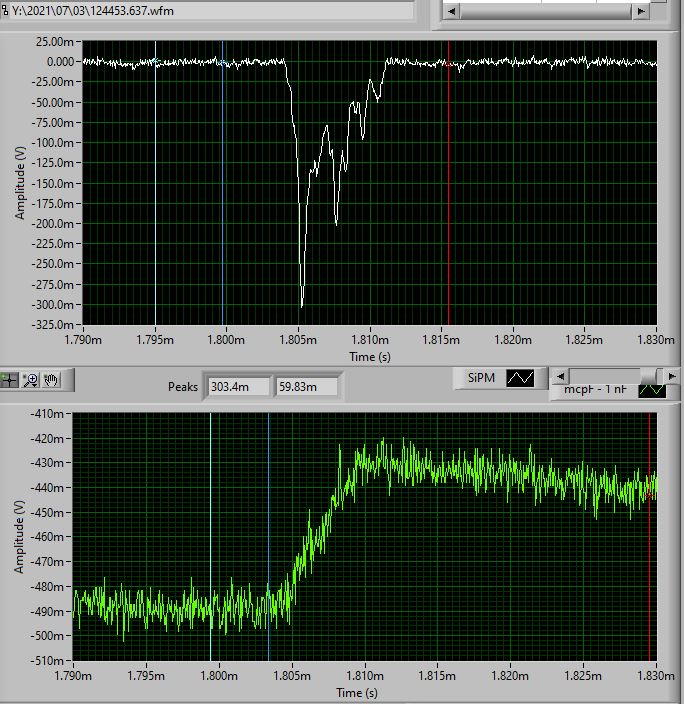
Task: Click the white cursor line in upper graph
Action: coord(155,200)
